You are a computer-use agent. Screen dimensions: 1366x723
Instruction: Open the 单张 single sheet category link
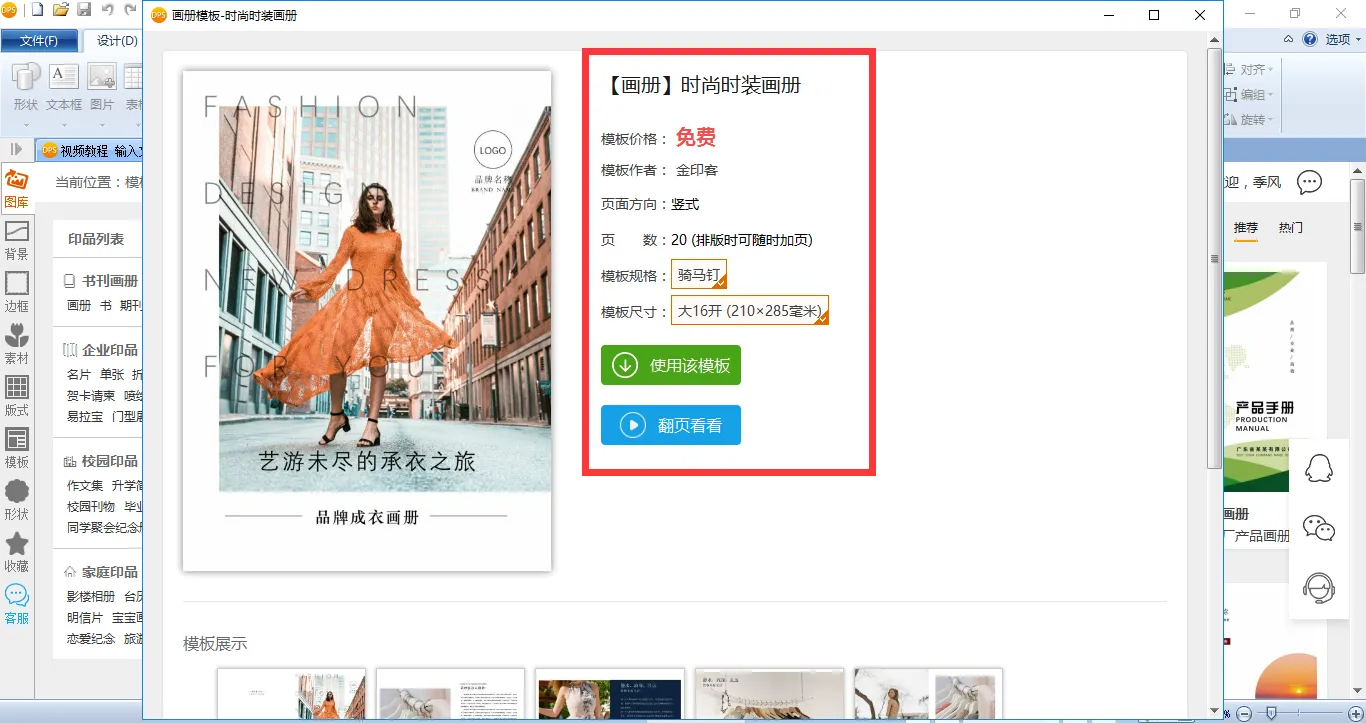(112, 374)
